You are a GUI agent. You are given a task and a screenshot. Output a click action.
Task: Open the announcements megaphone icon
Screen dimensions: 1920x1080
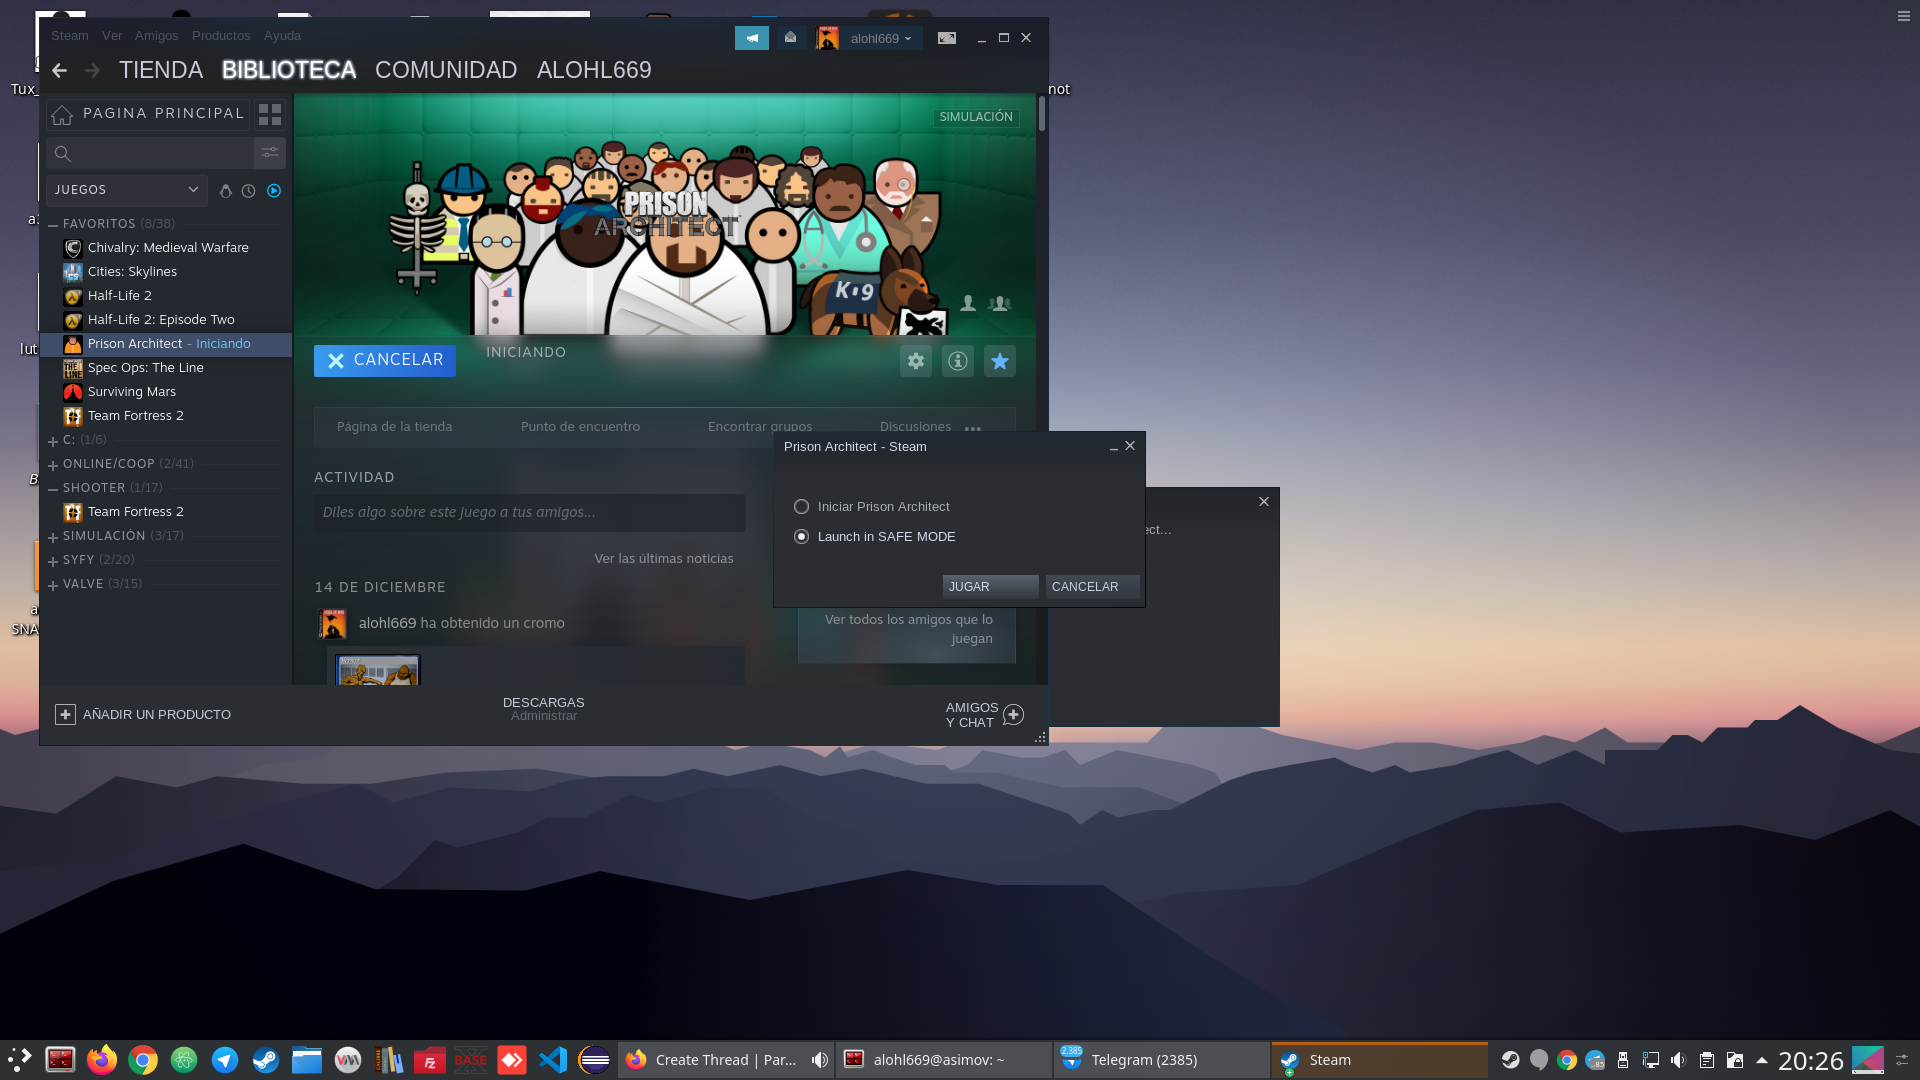tap(752, 38)
